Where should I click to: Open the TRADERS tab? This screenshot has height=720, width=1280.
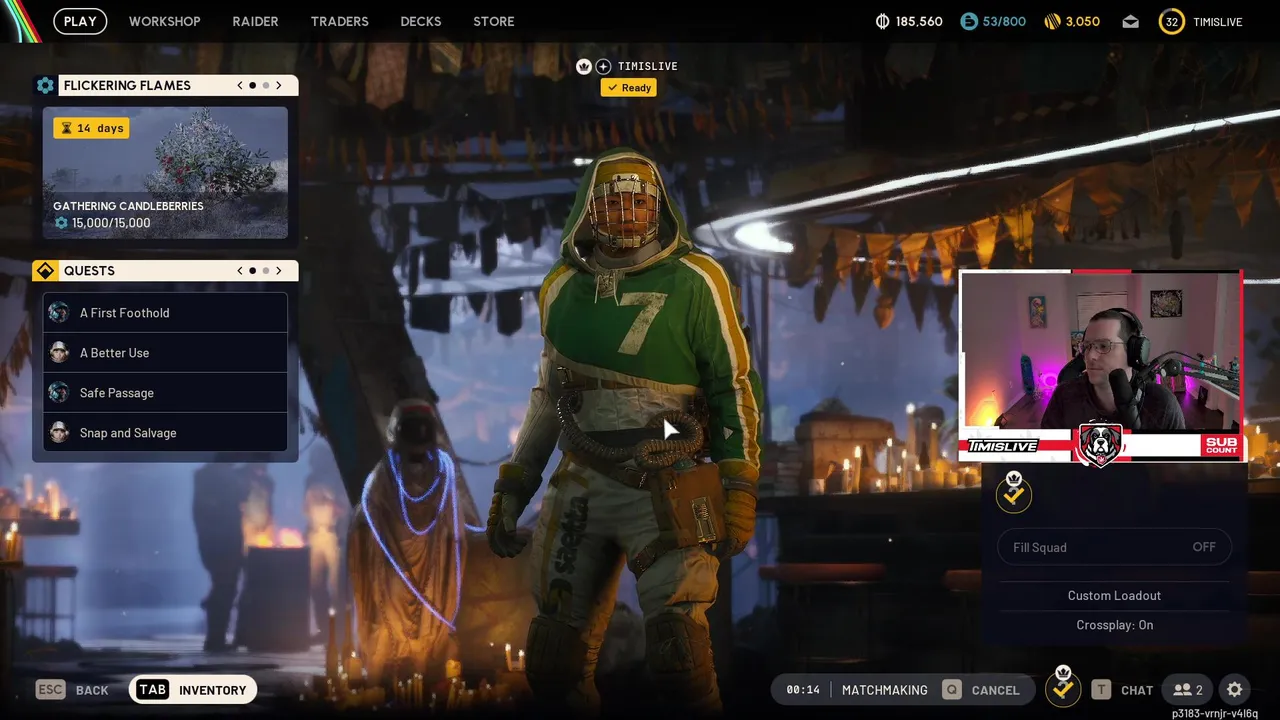pyautogui.click(x=339, y=21)
